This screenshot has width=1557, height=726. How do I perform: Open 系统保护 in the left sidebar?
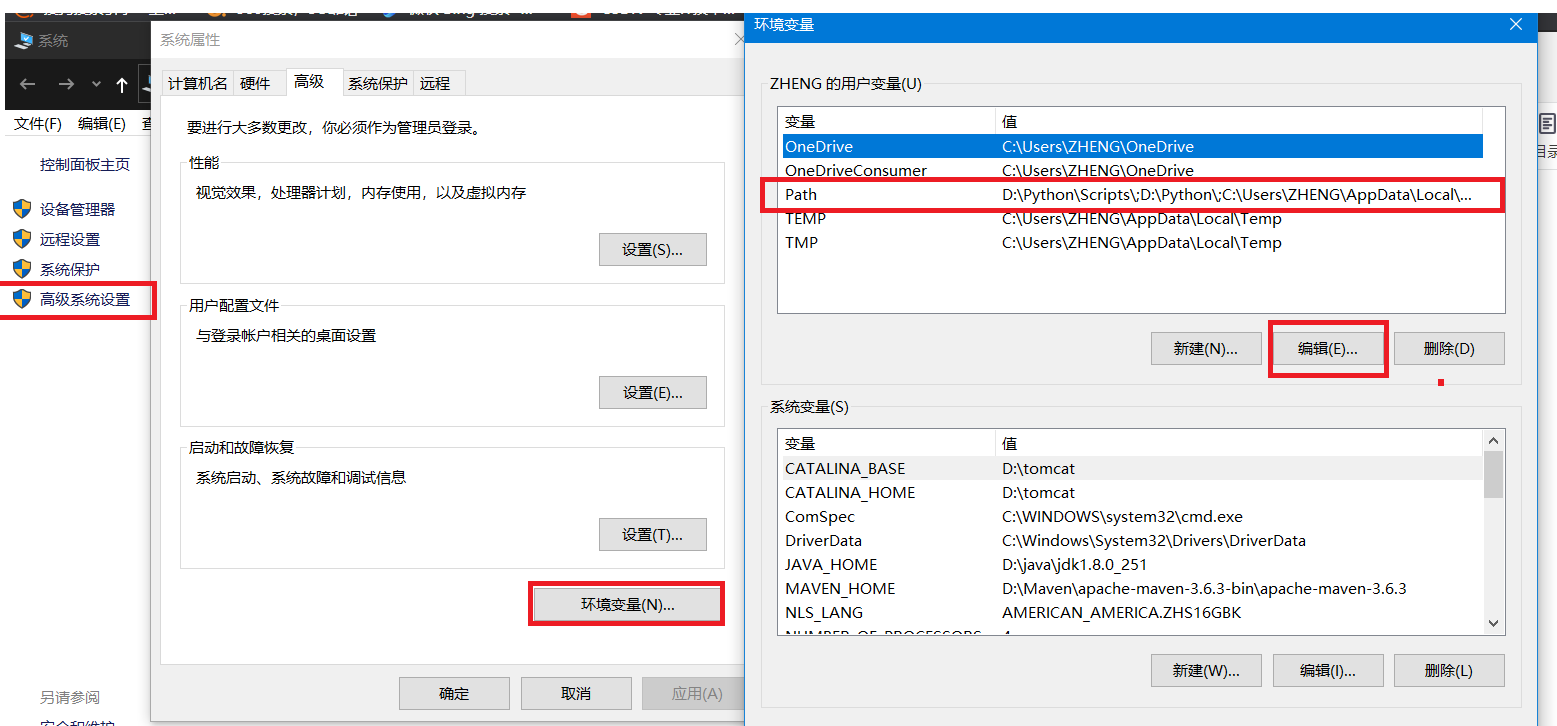[69, 269]
